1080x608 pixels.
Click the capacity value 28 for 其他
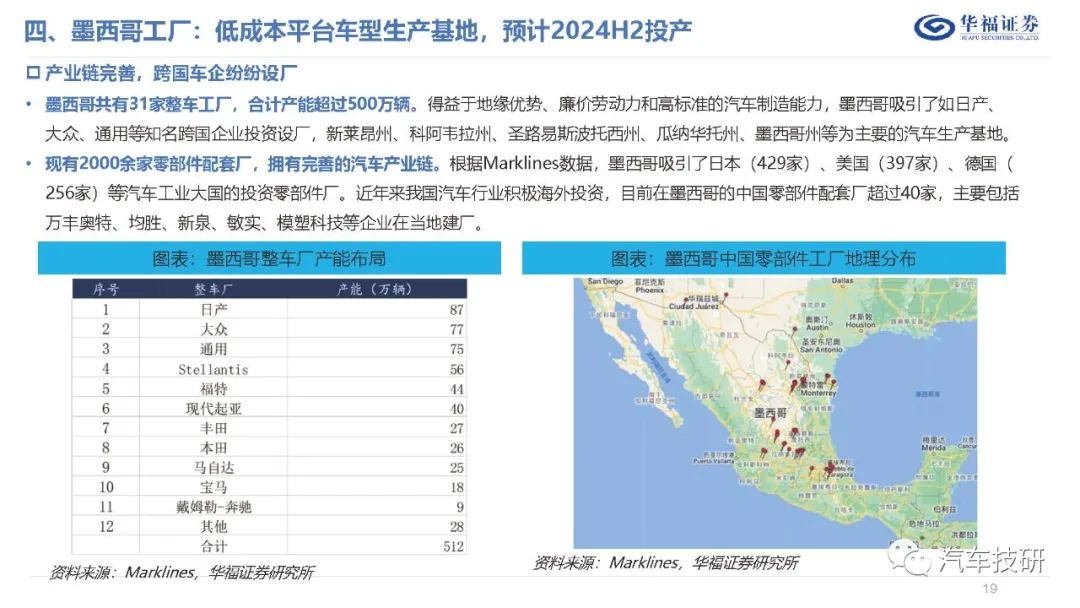click(457, 527)
